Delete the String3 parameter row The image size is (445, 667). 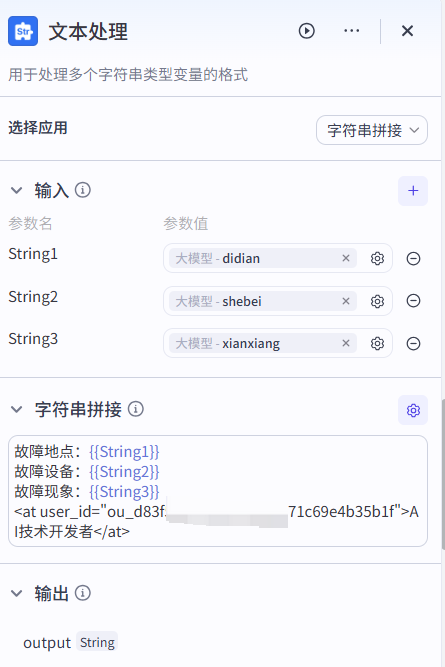[413, 343]
